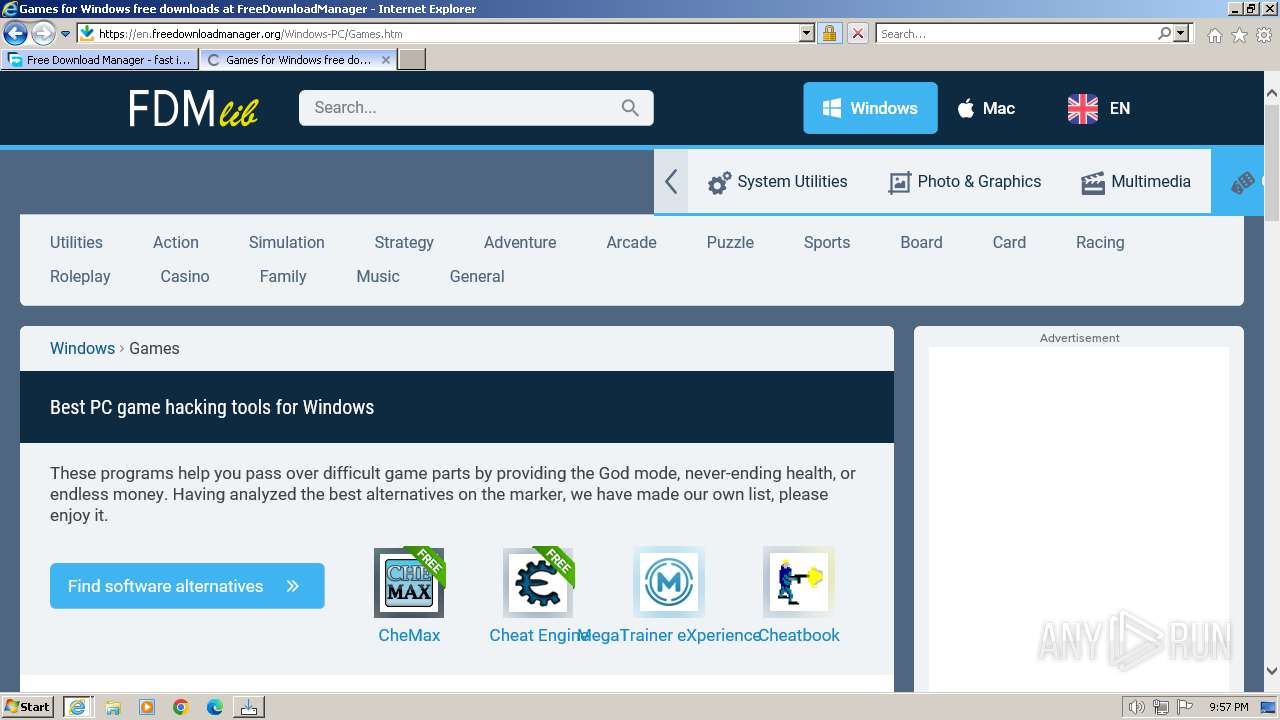Open the Action games subcategory

tap(176, 242)
